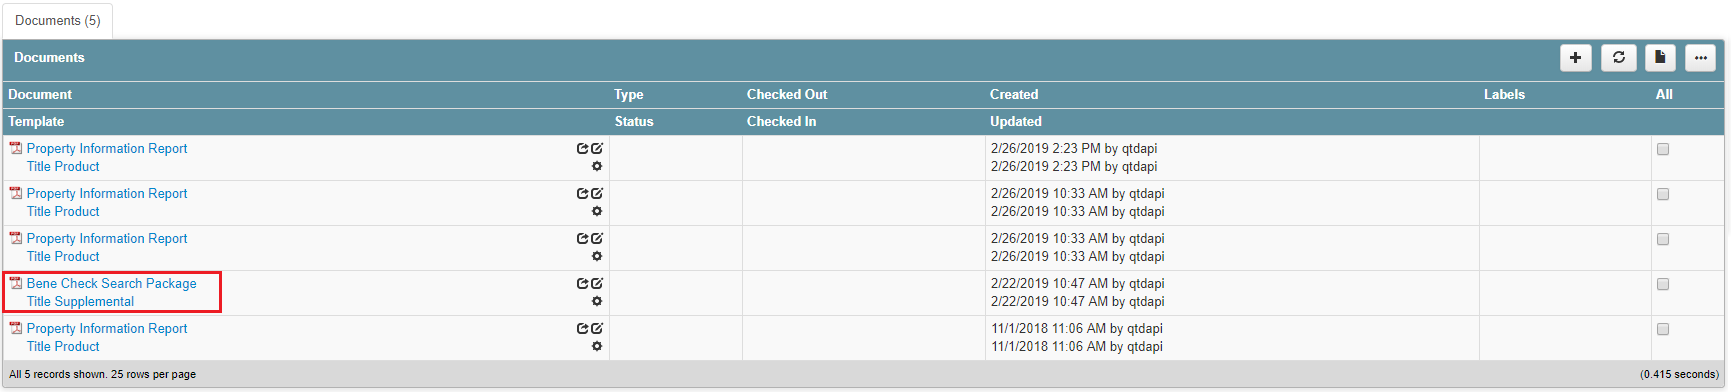Sort by the Created column header

[1014, 94]
